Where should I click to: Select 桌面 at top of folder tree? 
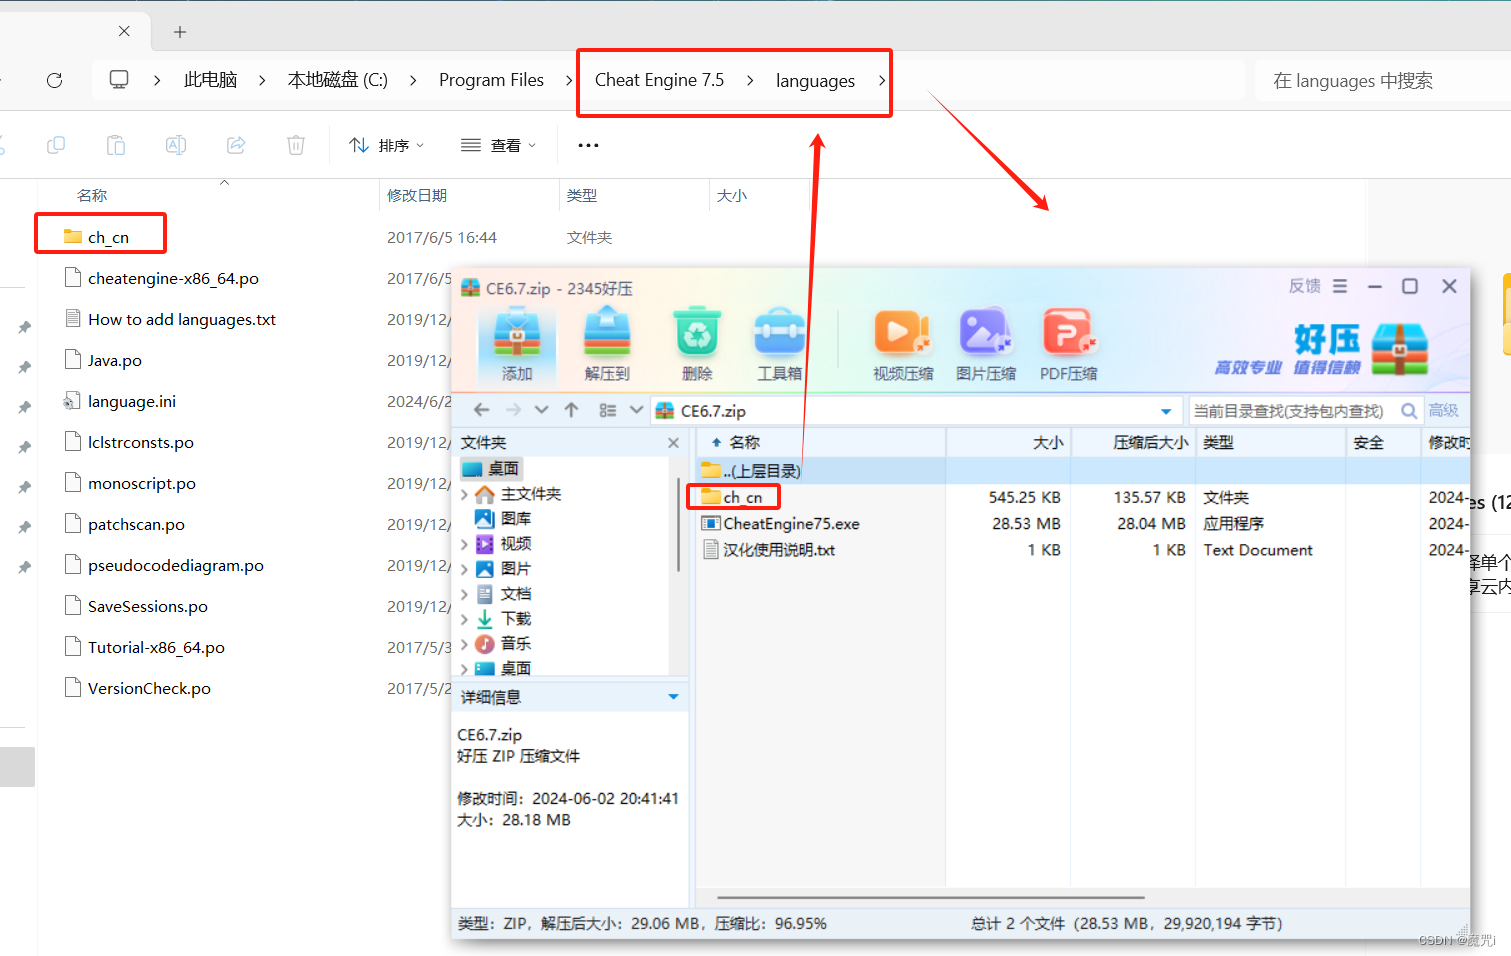pos(491,468)
